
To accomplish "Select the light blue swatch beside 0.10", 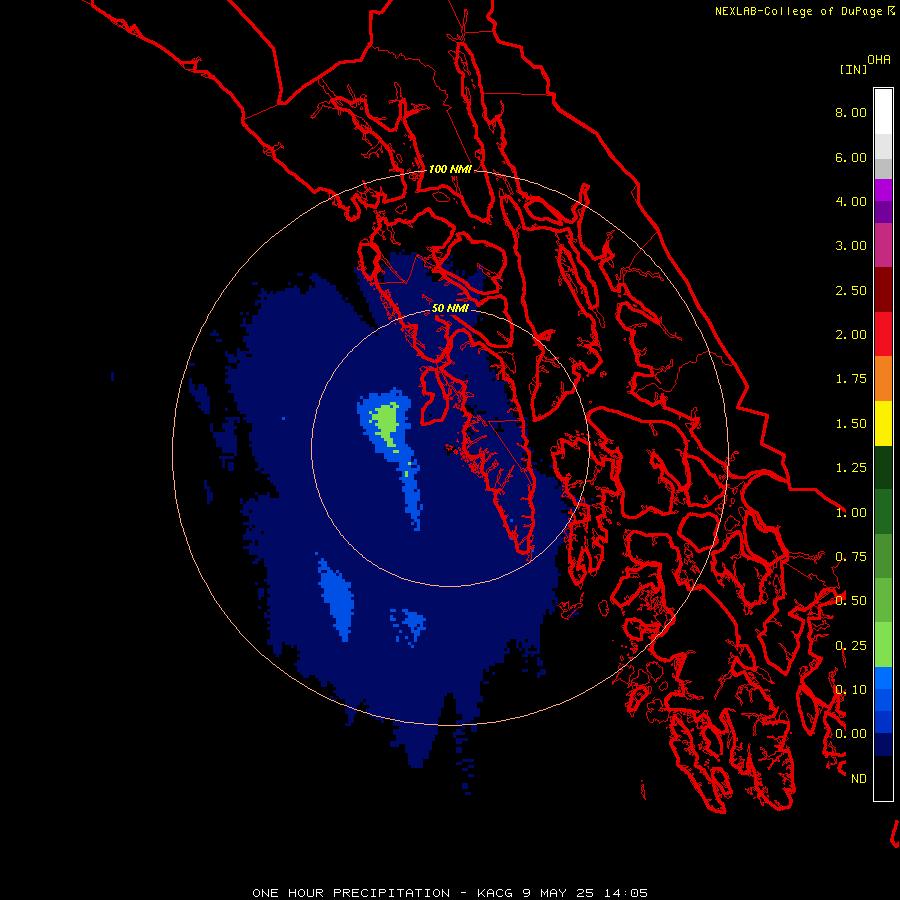I will [883, 678].
